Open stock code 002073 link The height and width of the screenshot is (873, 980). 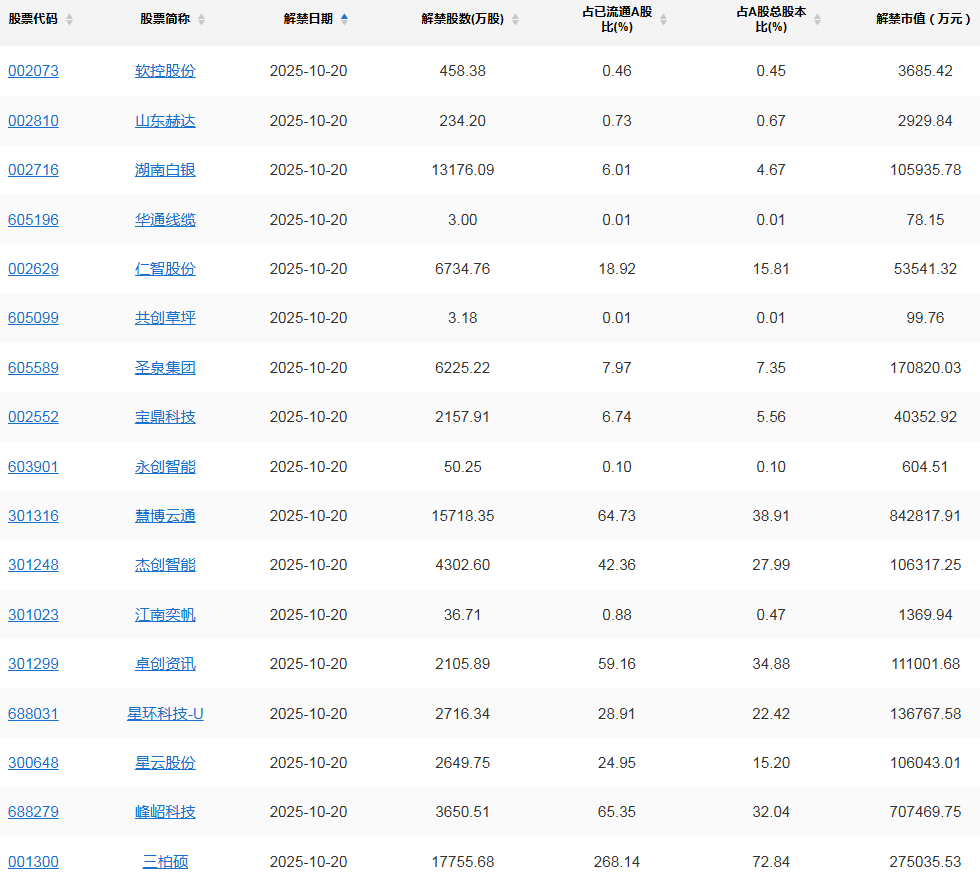33,71
